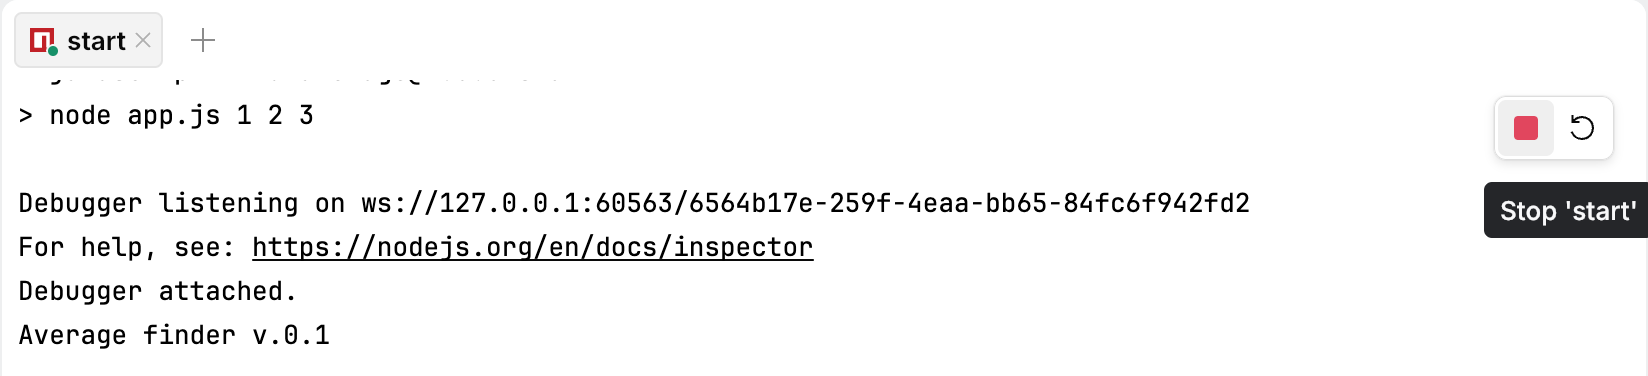Screen dimensions: 1648x376
Task: Click the green running indicator dot
Action: (52, 49)
